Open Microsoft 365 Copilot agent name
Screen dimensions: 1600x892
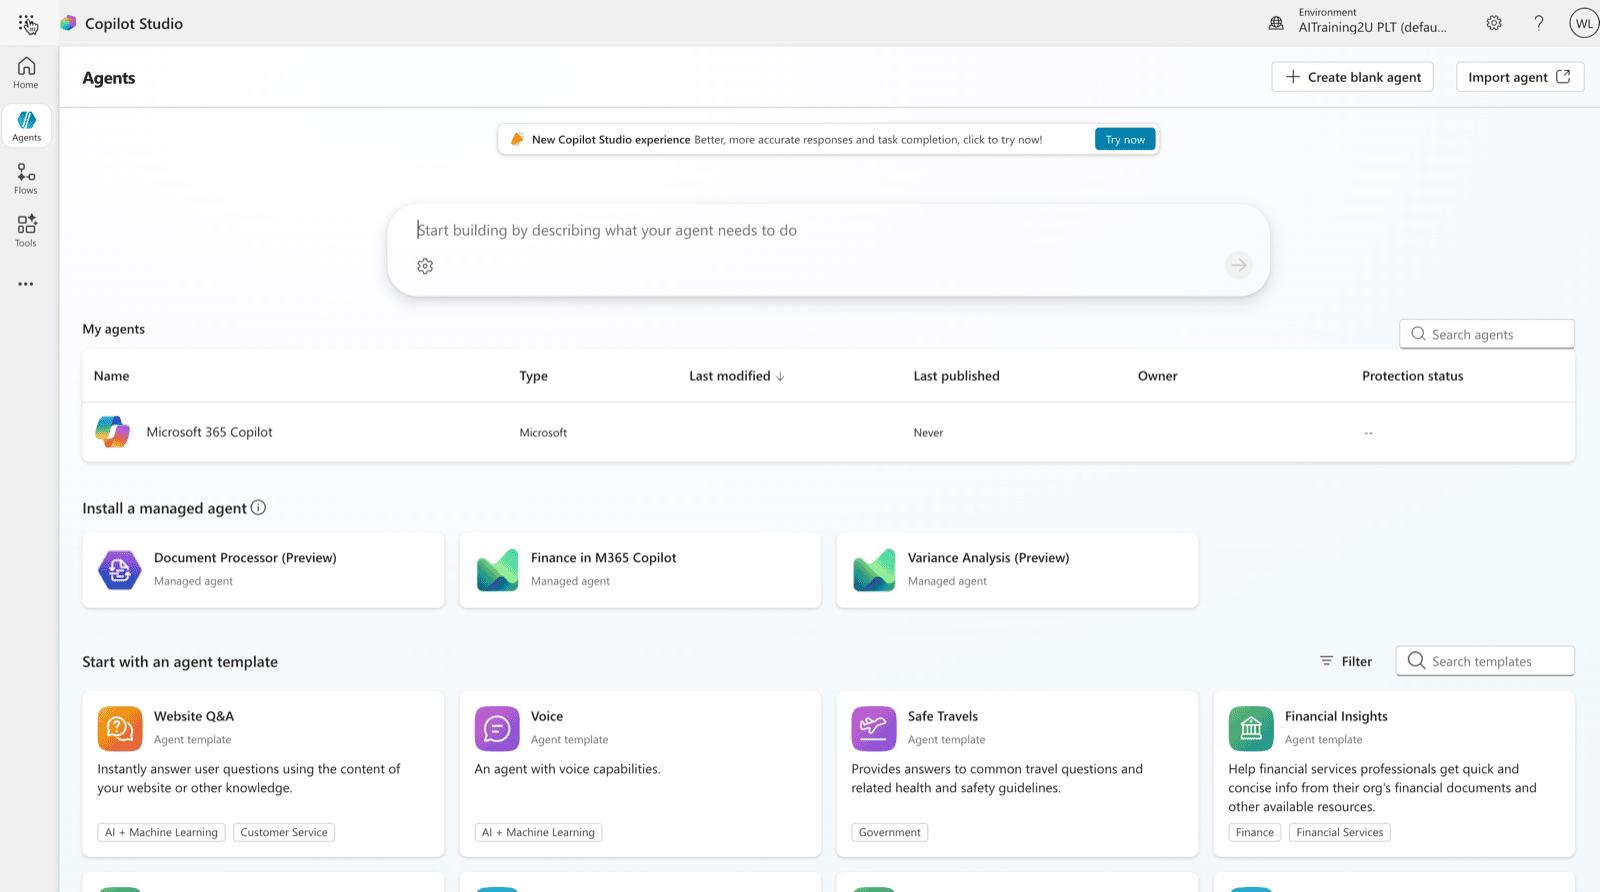pos(209,432)
